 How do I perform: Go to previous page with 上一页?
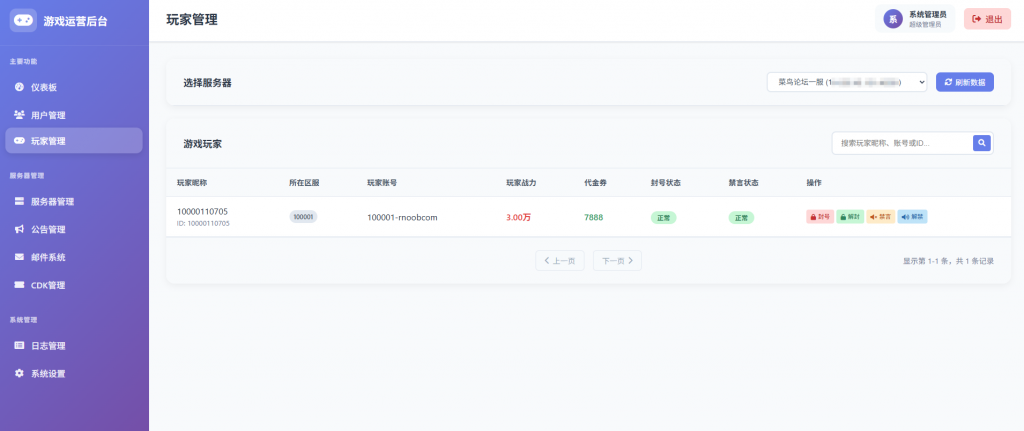pyautogui.click(x=560, y=261)
